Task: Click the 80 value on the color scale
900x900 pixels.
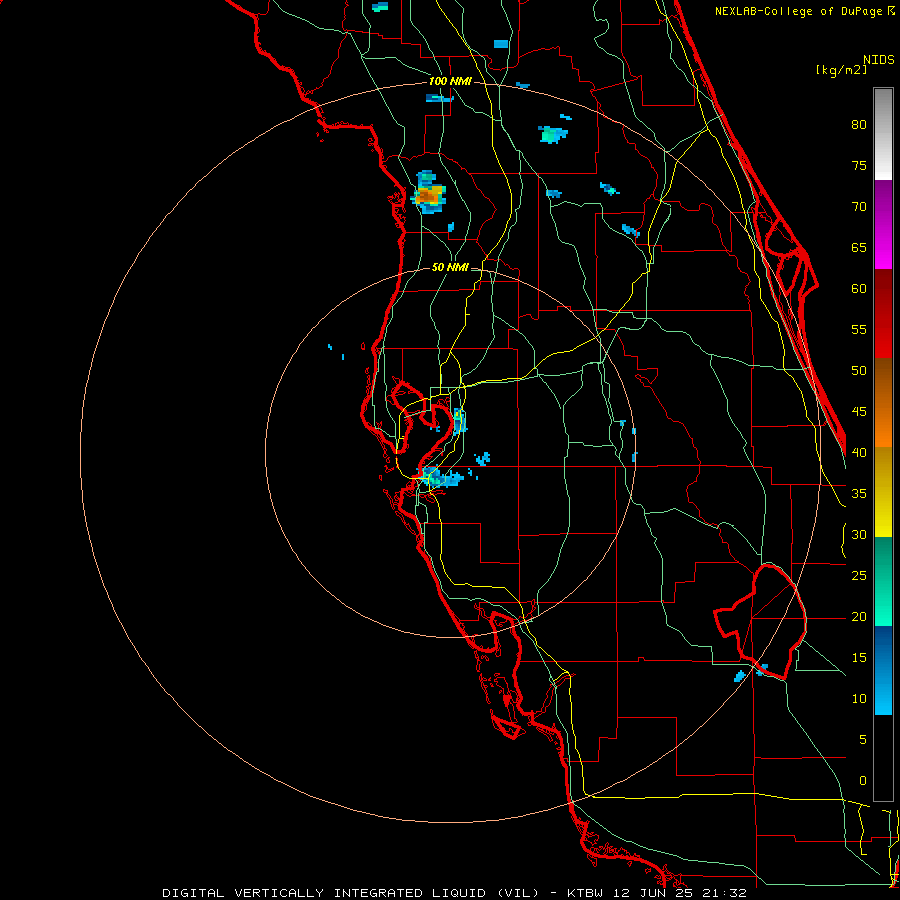Action: point(859,125)
